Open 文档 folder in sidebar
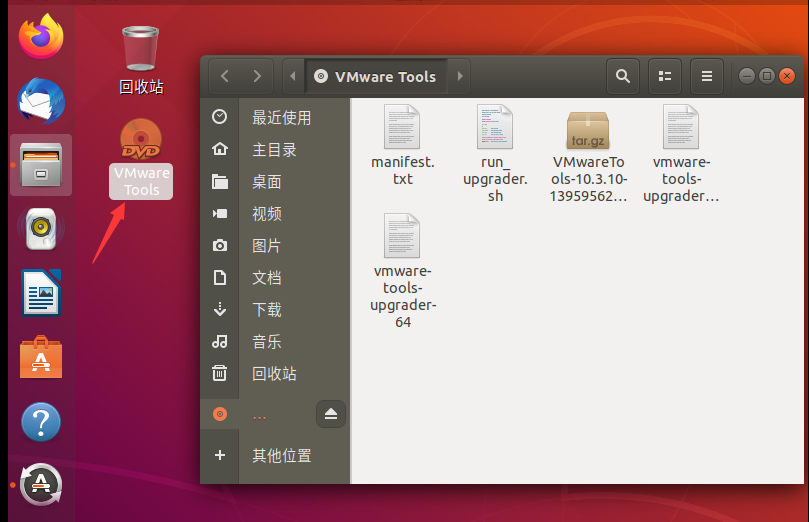The image size is (809, 522). tap(275, 278)
